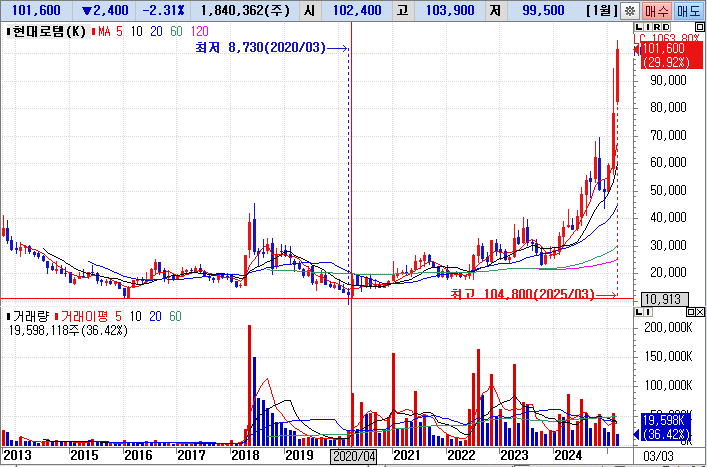Expand the 거래이평 volume average indicator label
Image resolution: width=707 pixels, height=467 pixels.
click(x=90, y=316)
